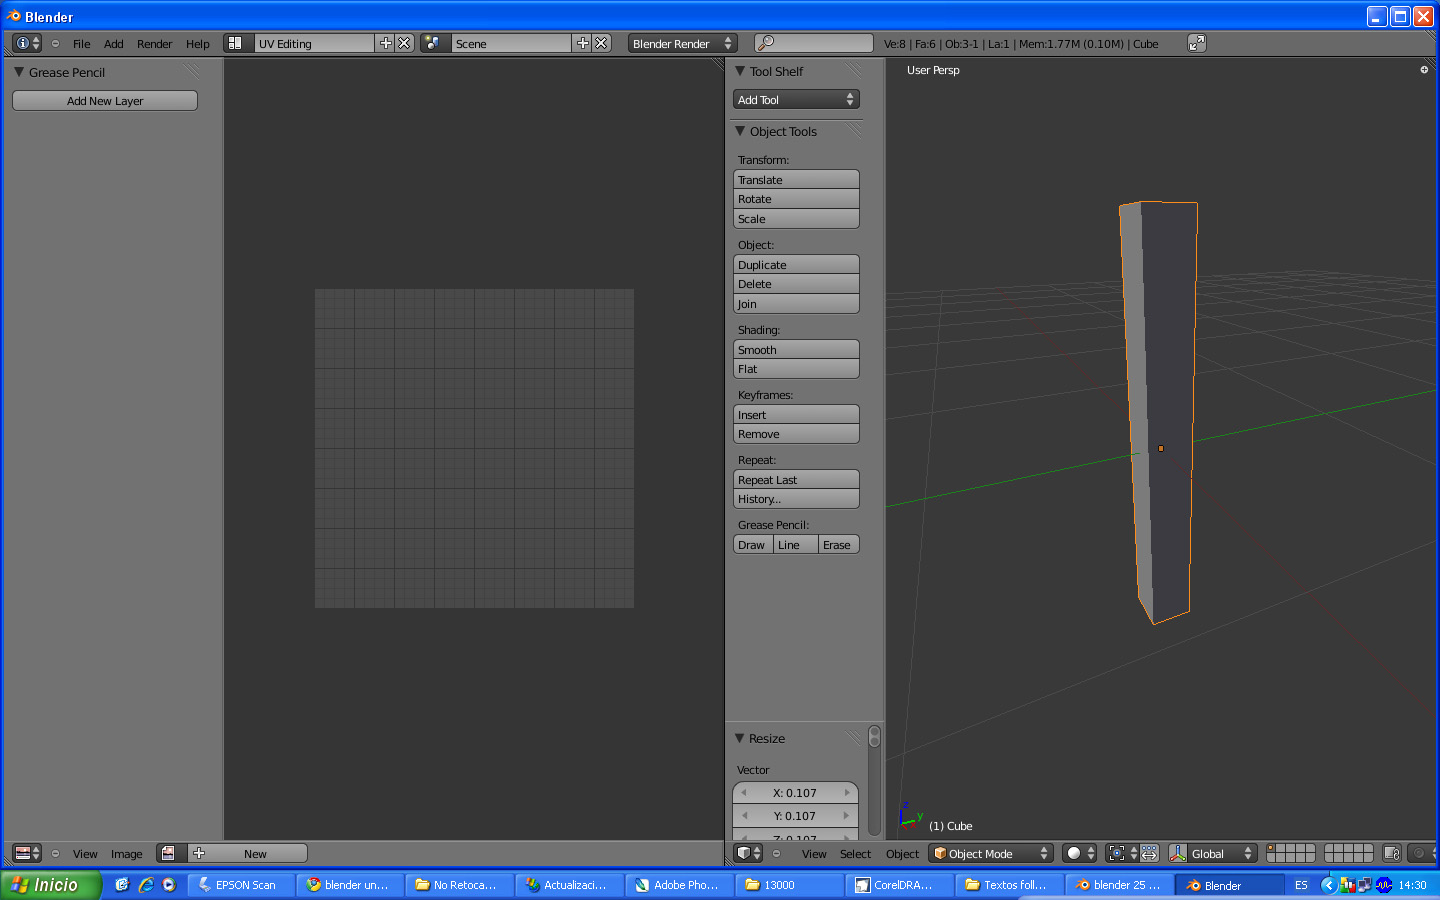Toggle lock object modes icon in 3D header
Viewport: 1440px width, 900px height.
[1392, 853]
